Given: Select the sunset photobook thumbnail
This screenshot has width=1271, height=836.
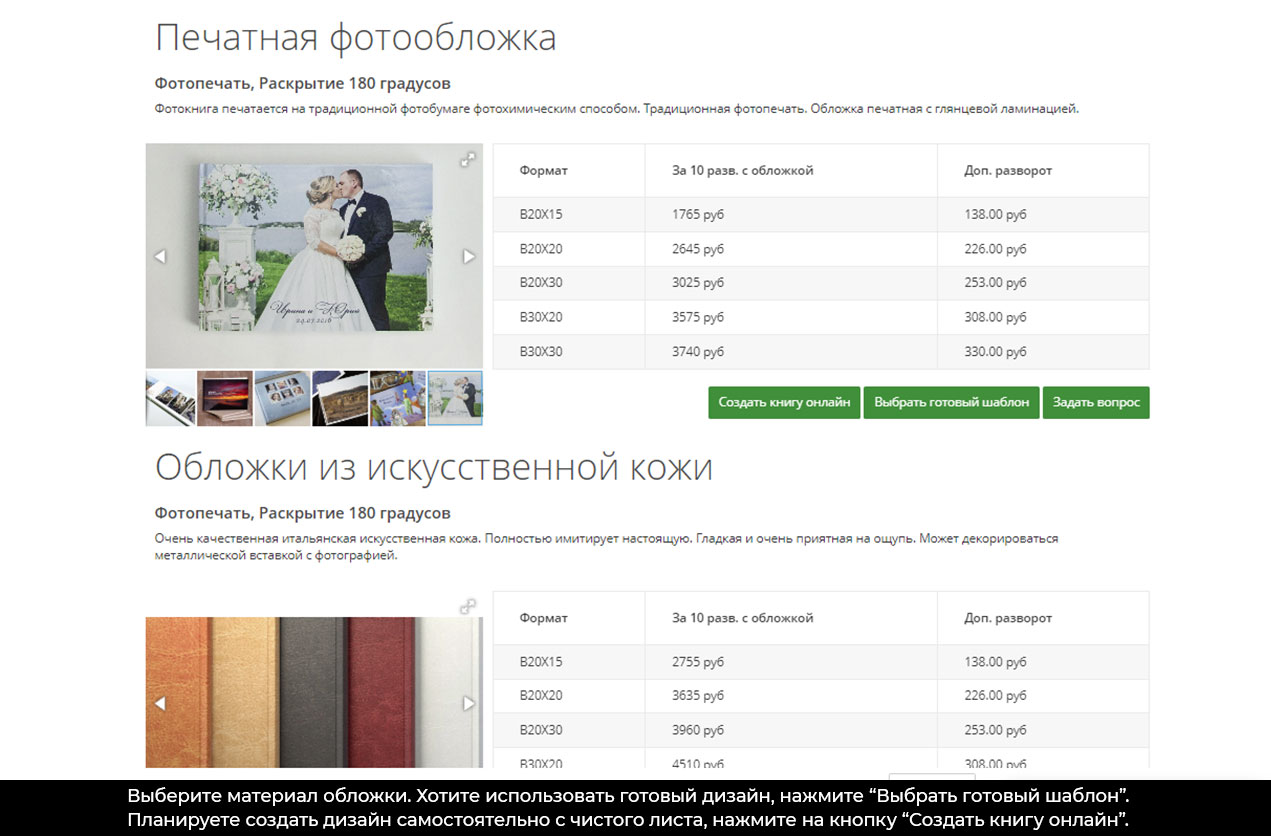Looking at the screenshot, I should click(224, 398).
